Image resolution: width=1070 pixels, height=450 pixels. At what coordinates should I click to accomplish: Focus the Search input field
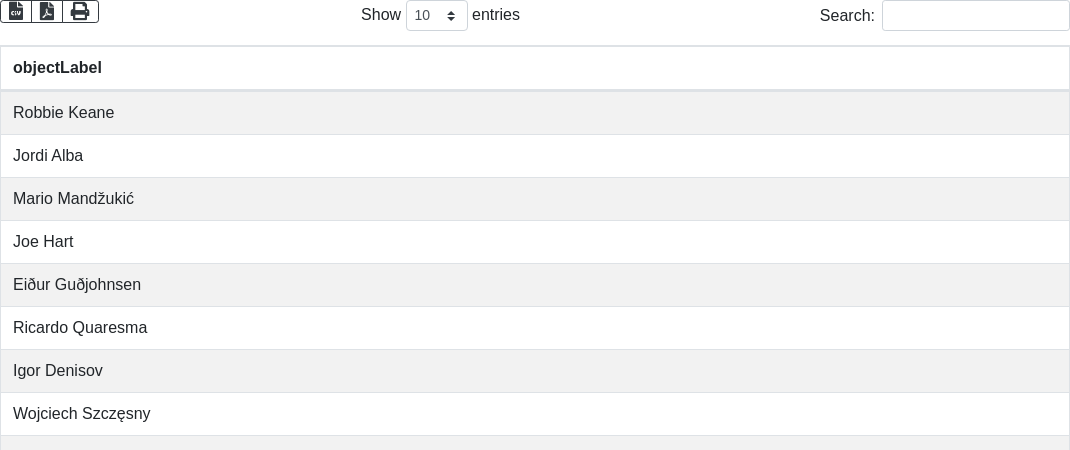(975, 15)
